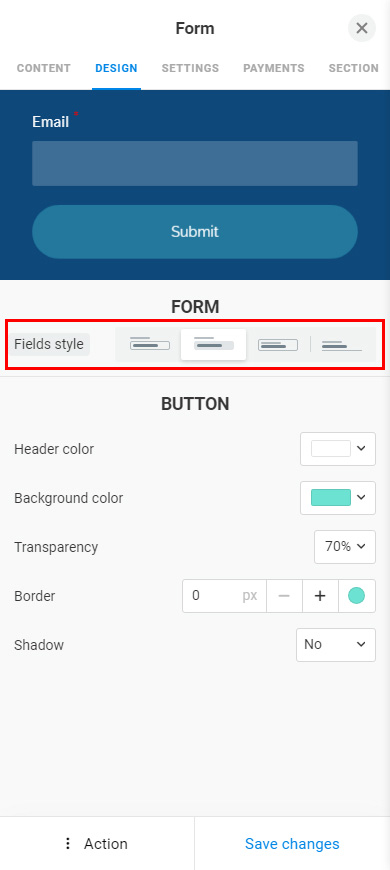Viewport: 390px width, 870px height.
Task: Select the outlined rounded fields style icon
Action: click(x=150, y=344)
